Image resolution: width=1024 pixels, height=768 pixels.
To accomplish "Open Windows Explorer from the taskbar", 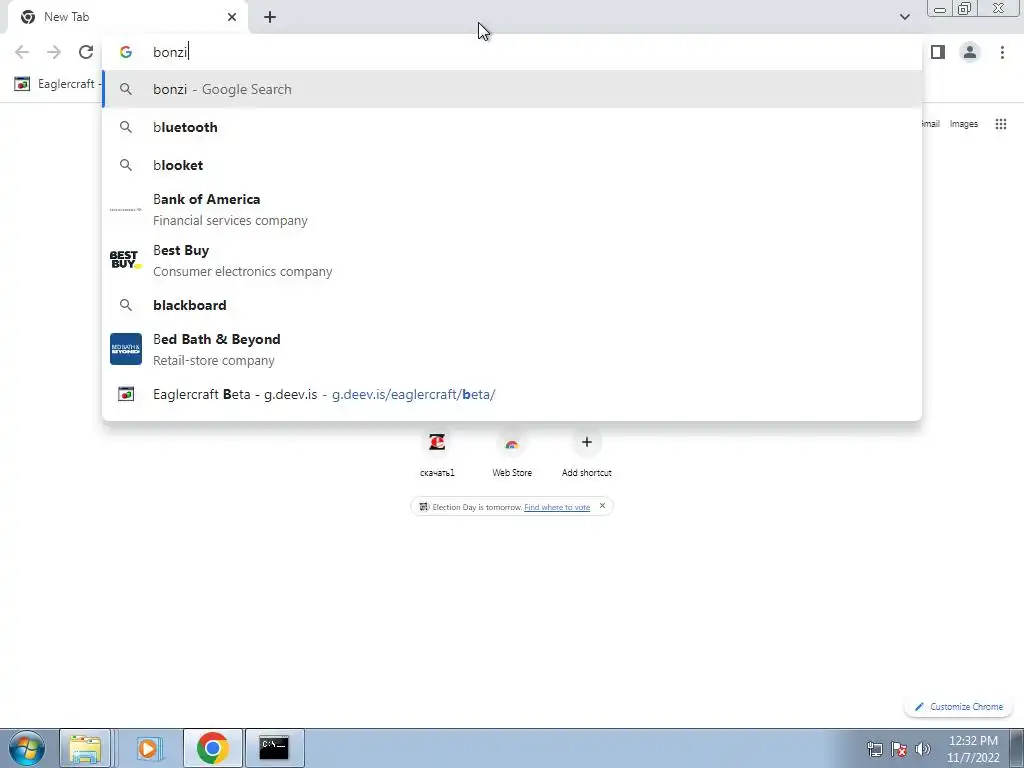I will [86, 748].
